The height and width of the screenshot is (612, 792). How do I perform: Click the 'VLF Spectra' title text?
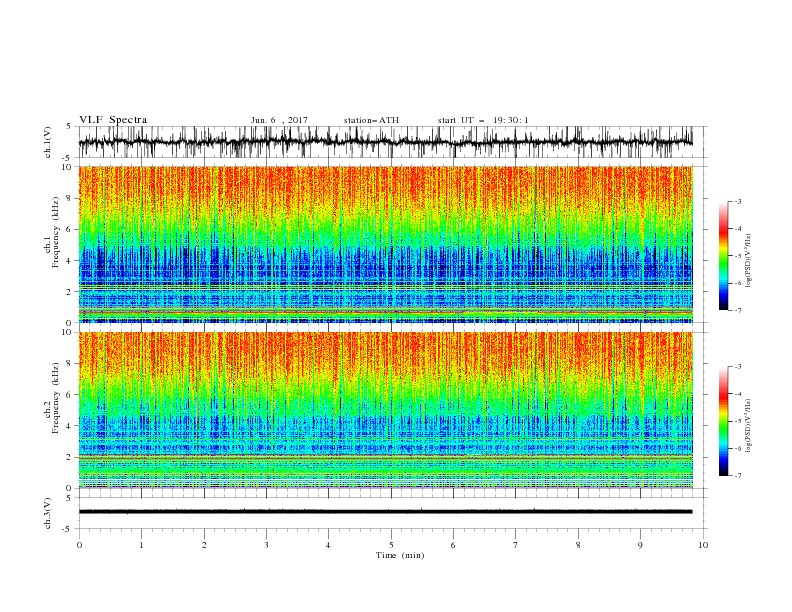pyautogui.click(x=113, y=120)
